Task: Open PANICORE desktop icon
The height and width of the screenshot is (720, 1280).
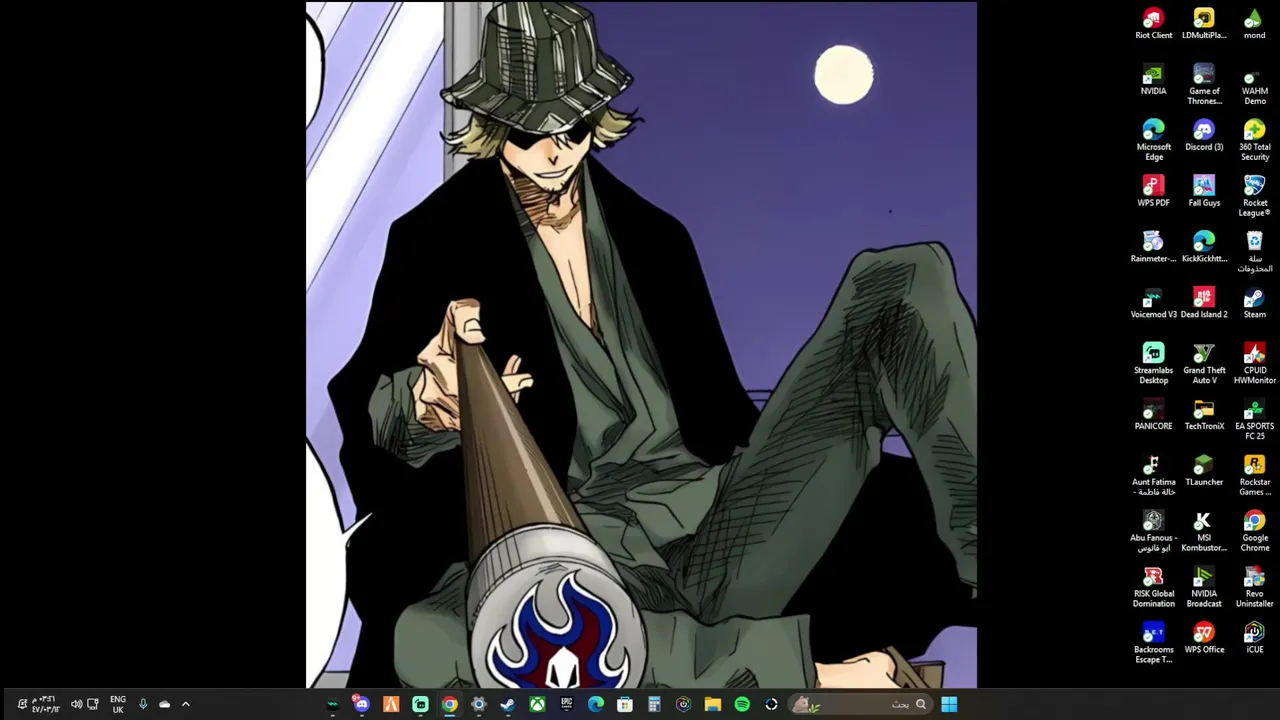Action: (1153, 416)
